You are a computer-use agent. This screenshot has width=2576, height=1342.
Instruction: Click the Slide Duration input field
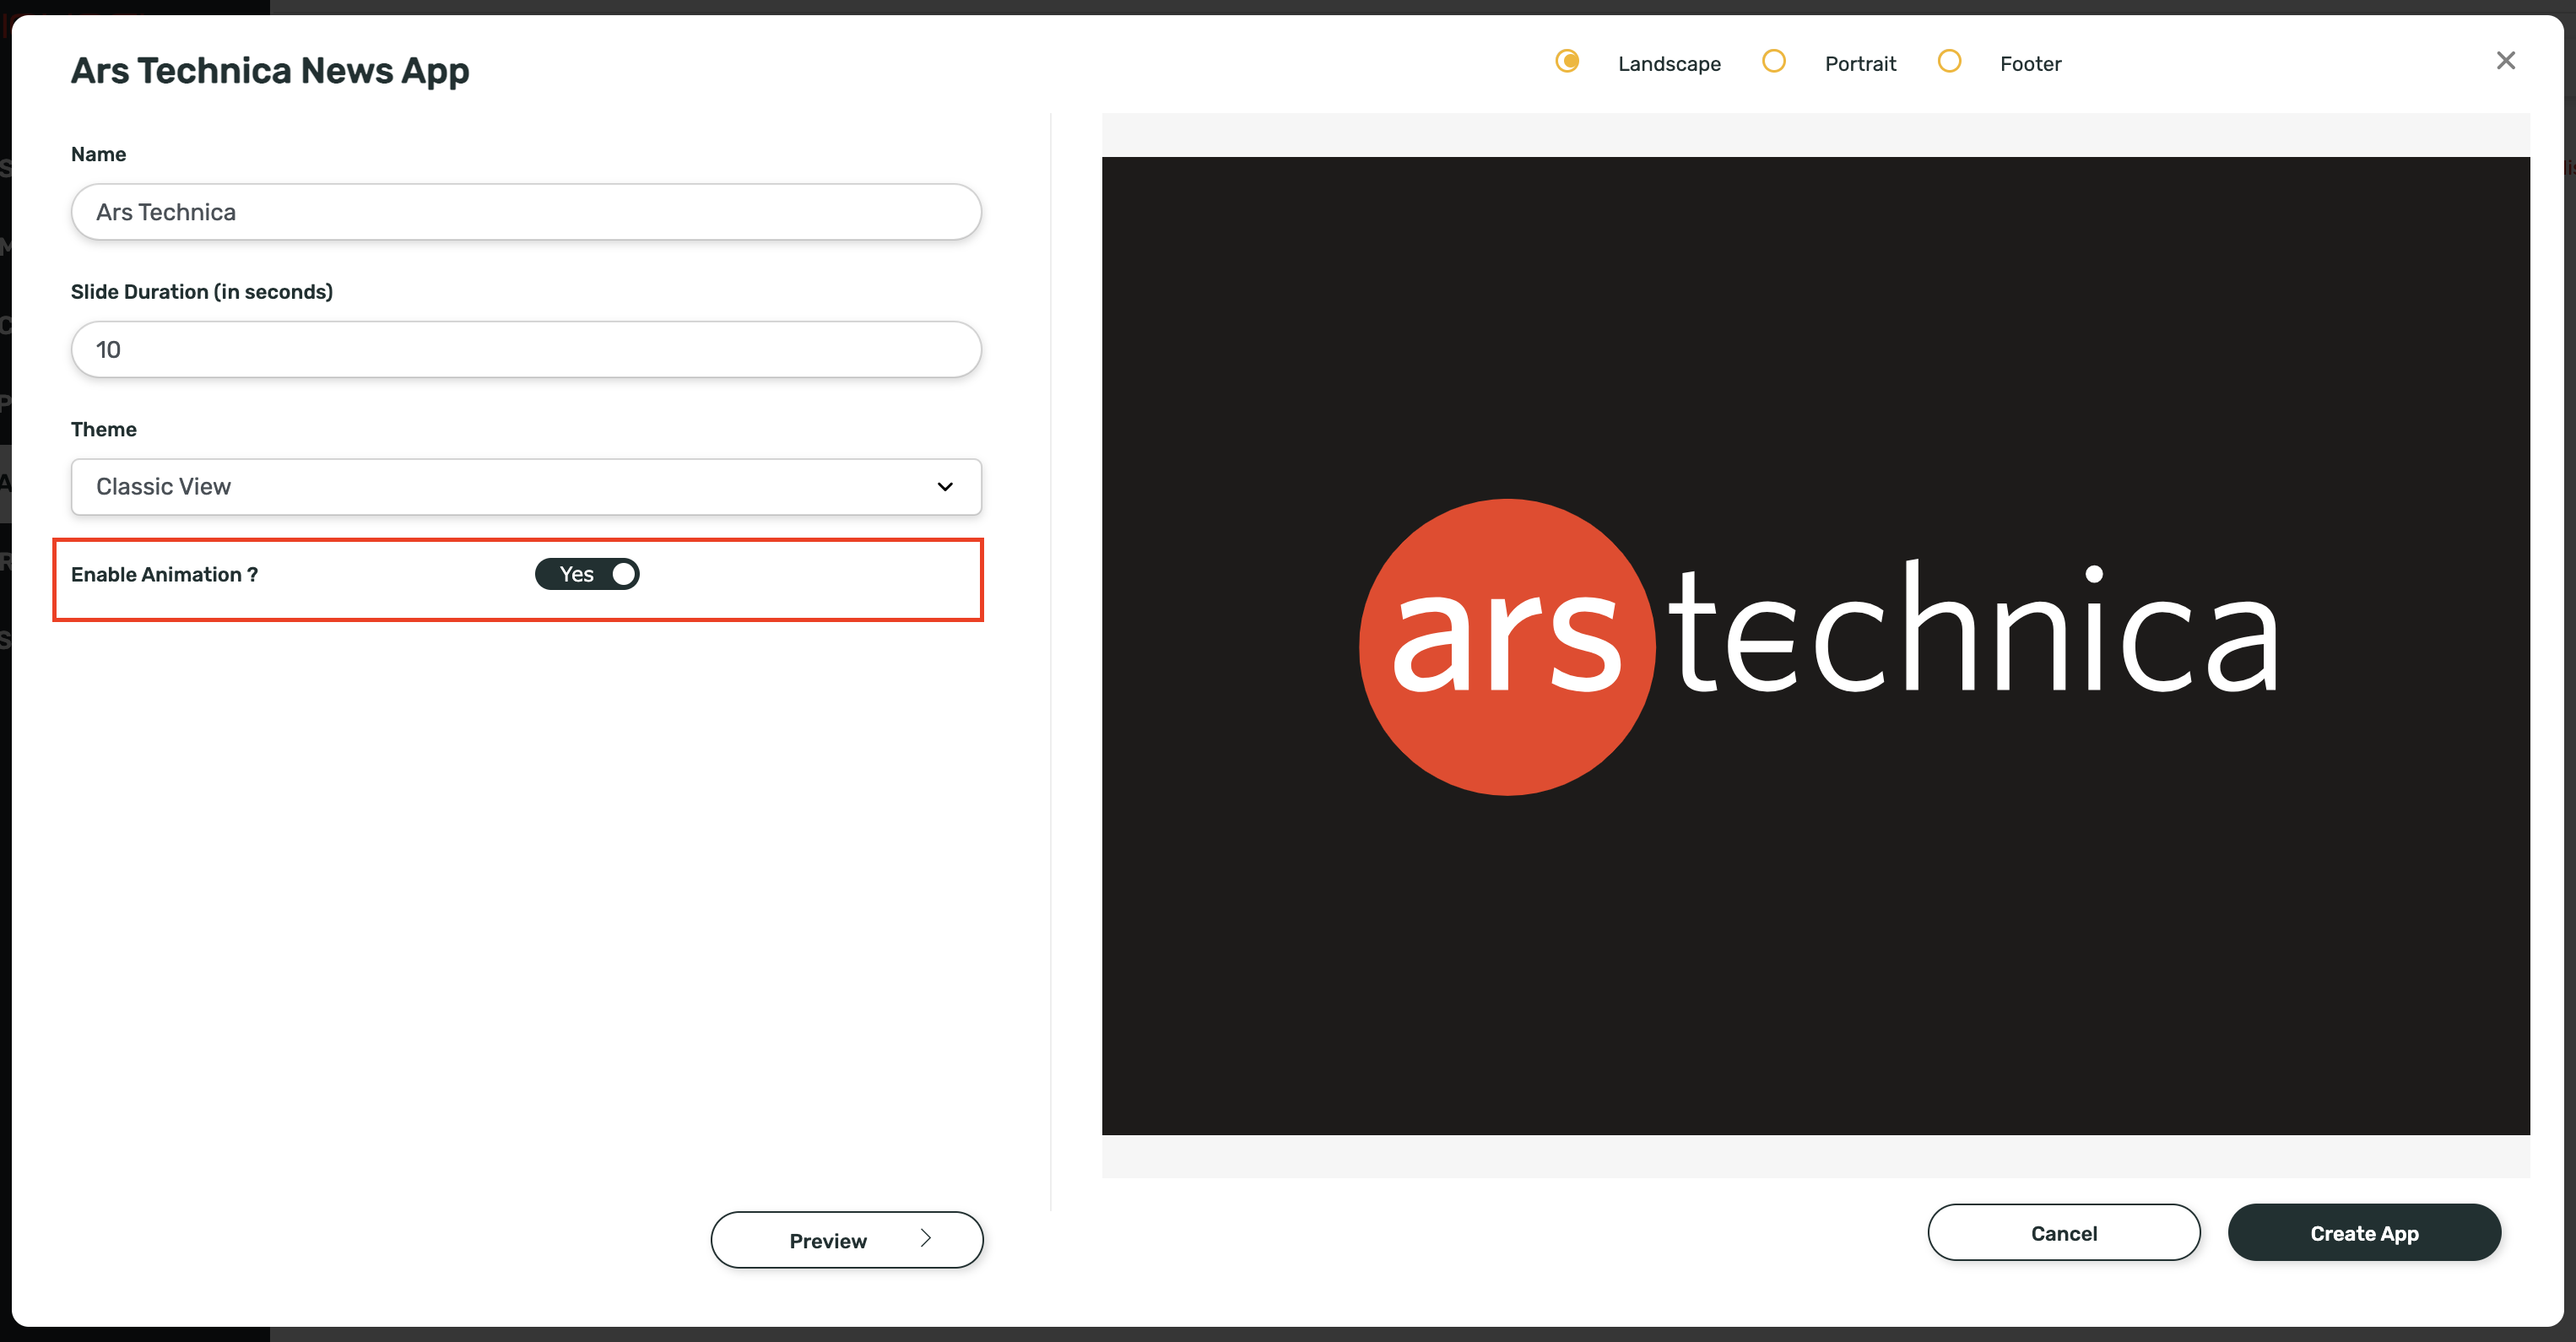[x=526, y=349]
